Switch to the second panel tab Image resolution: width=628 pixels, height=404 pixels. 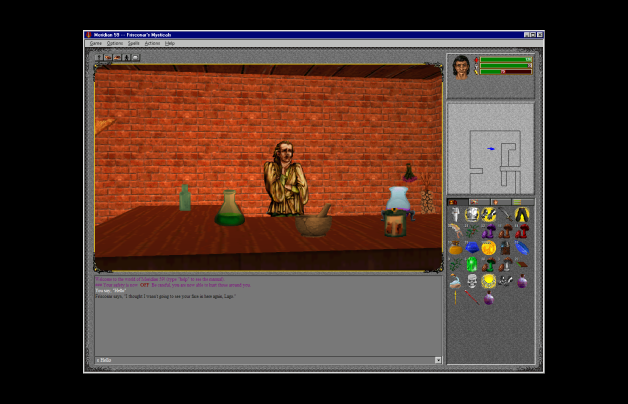(479, 202)
